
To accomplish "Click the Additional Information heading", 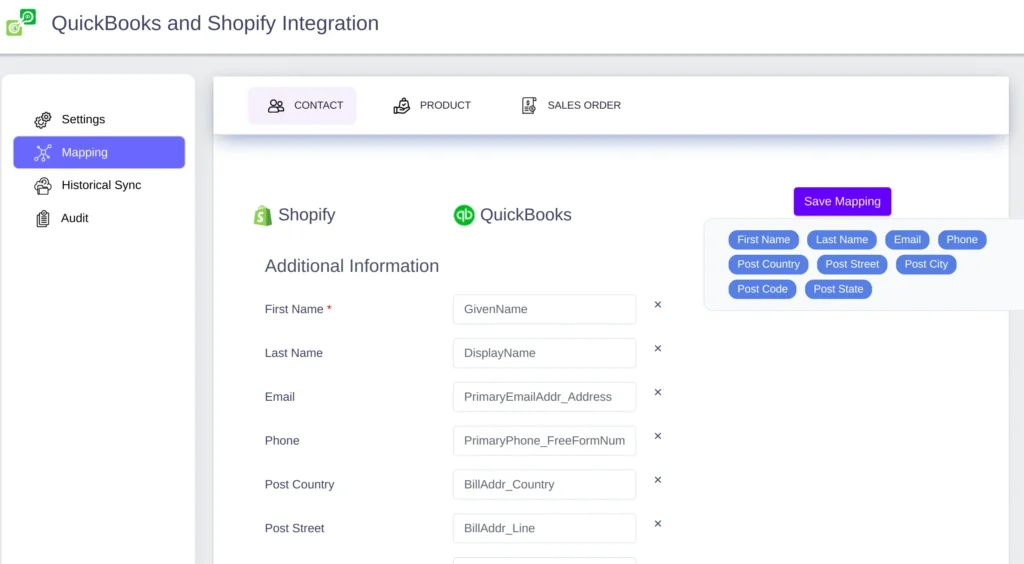I will point(351,266).
